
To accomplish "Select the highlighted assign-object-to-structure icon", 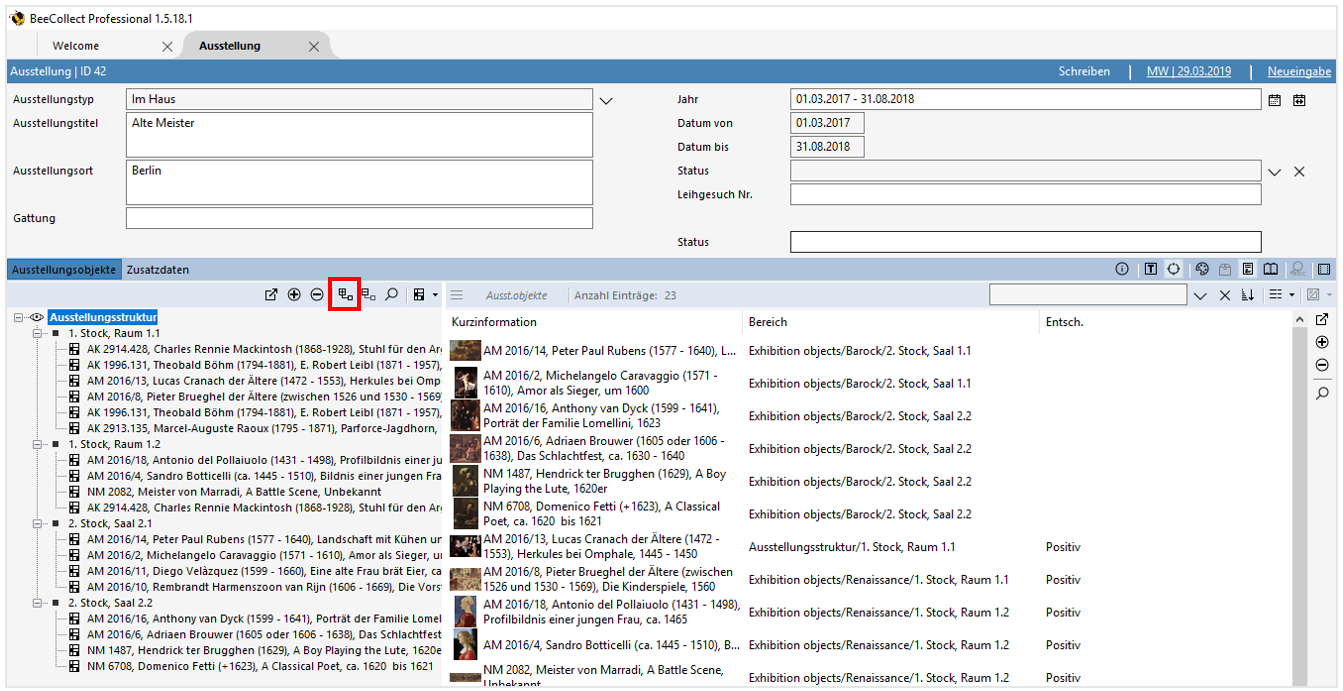I will click(345, 294).
